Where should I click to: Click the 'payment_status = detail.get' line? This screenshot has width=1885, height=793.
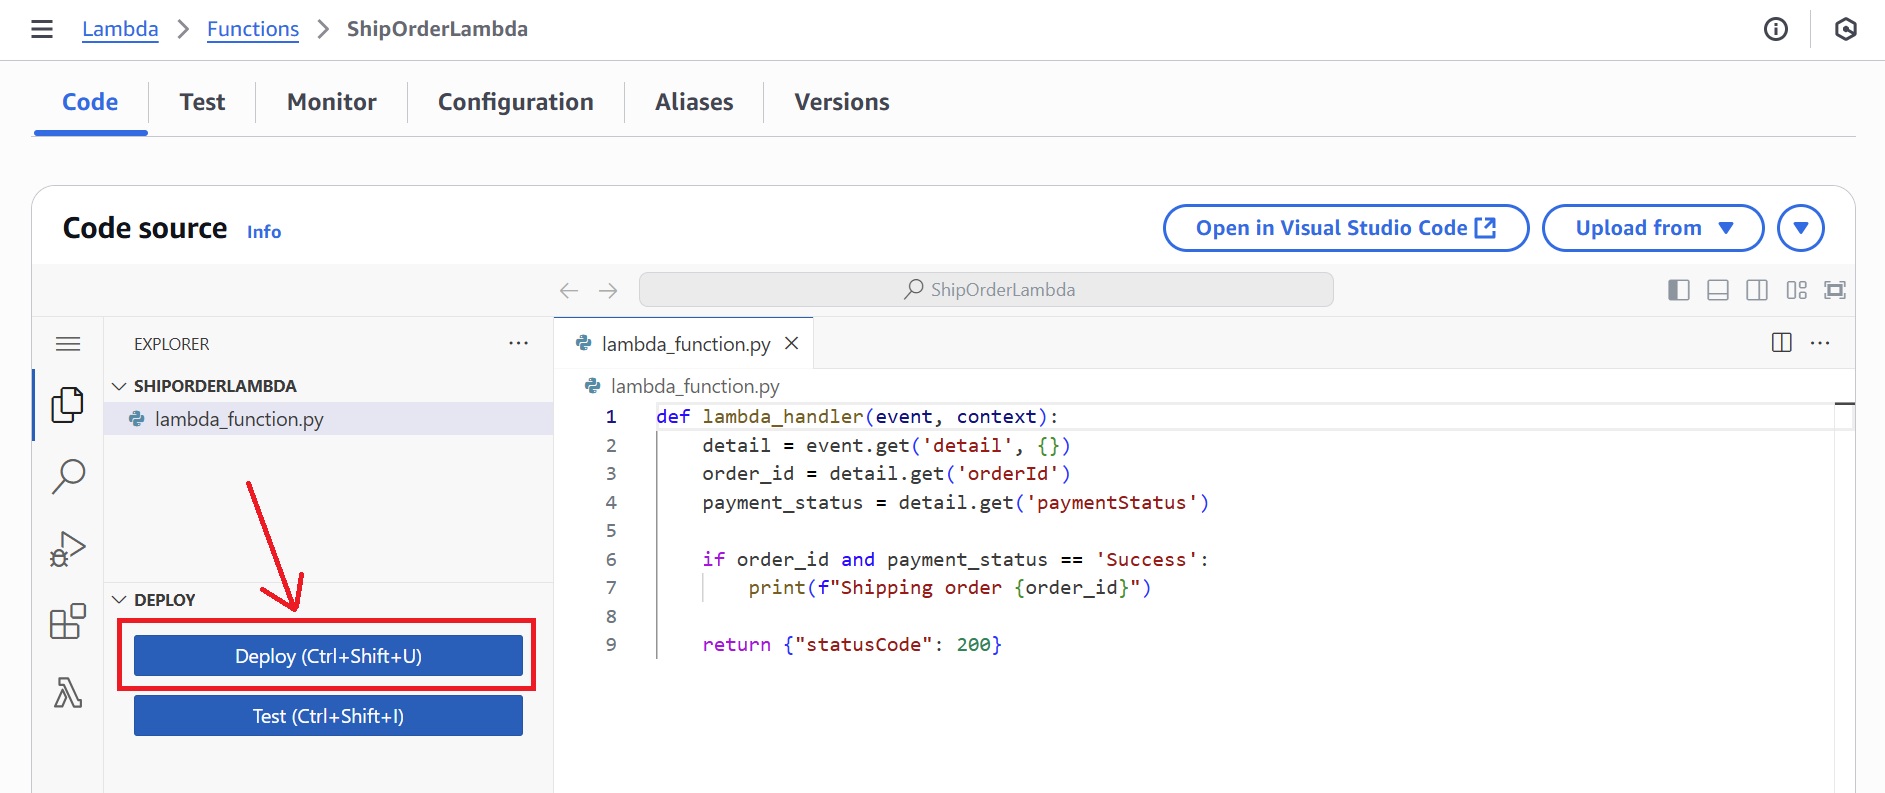pos(955,502)
